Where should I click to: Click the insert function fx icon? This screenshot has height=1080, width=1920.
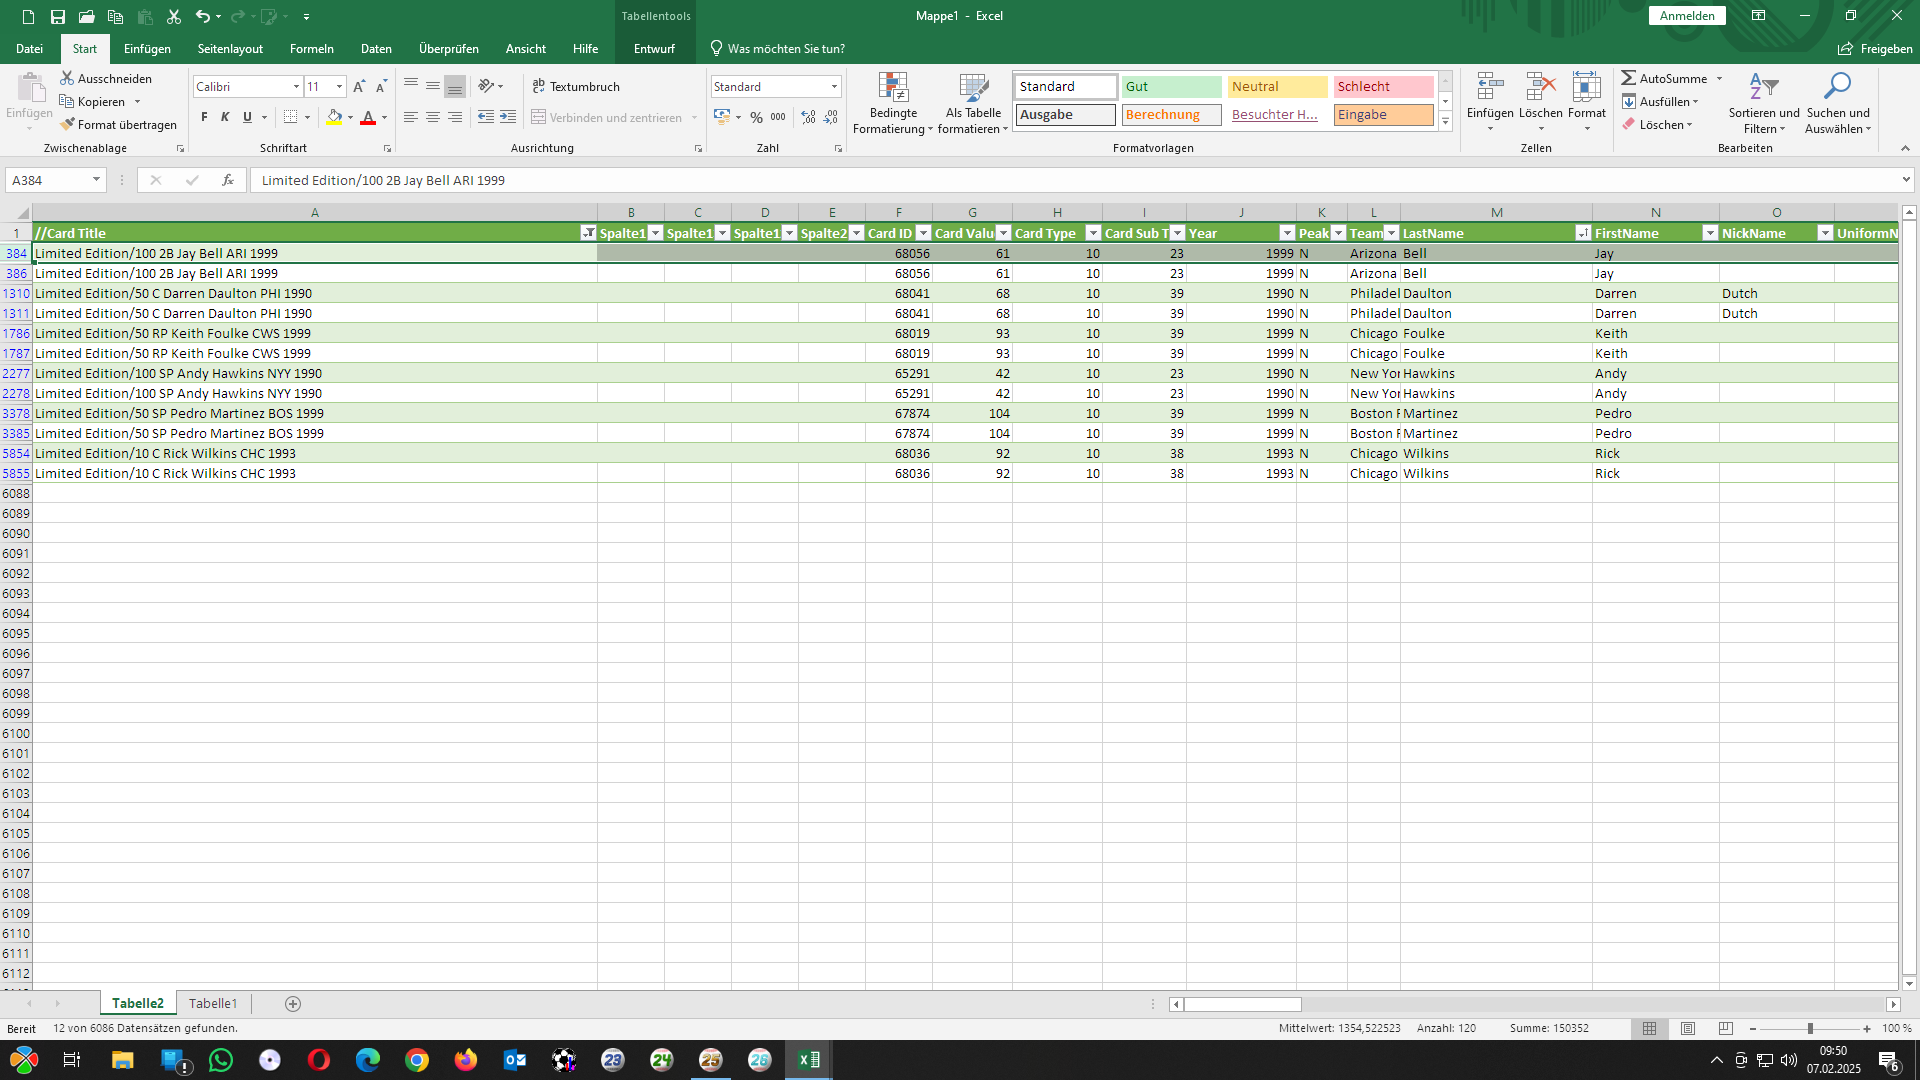228,180
